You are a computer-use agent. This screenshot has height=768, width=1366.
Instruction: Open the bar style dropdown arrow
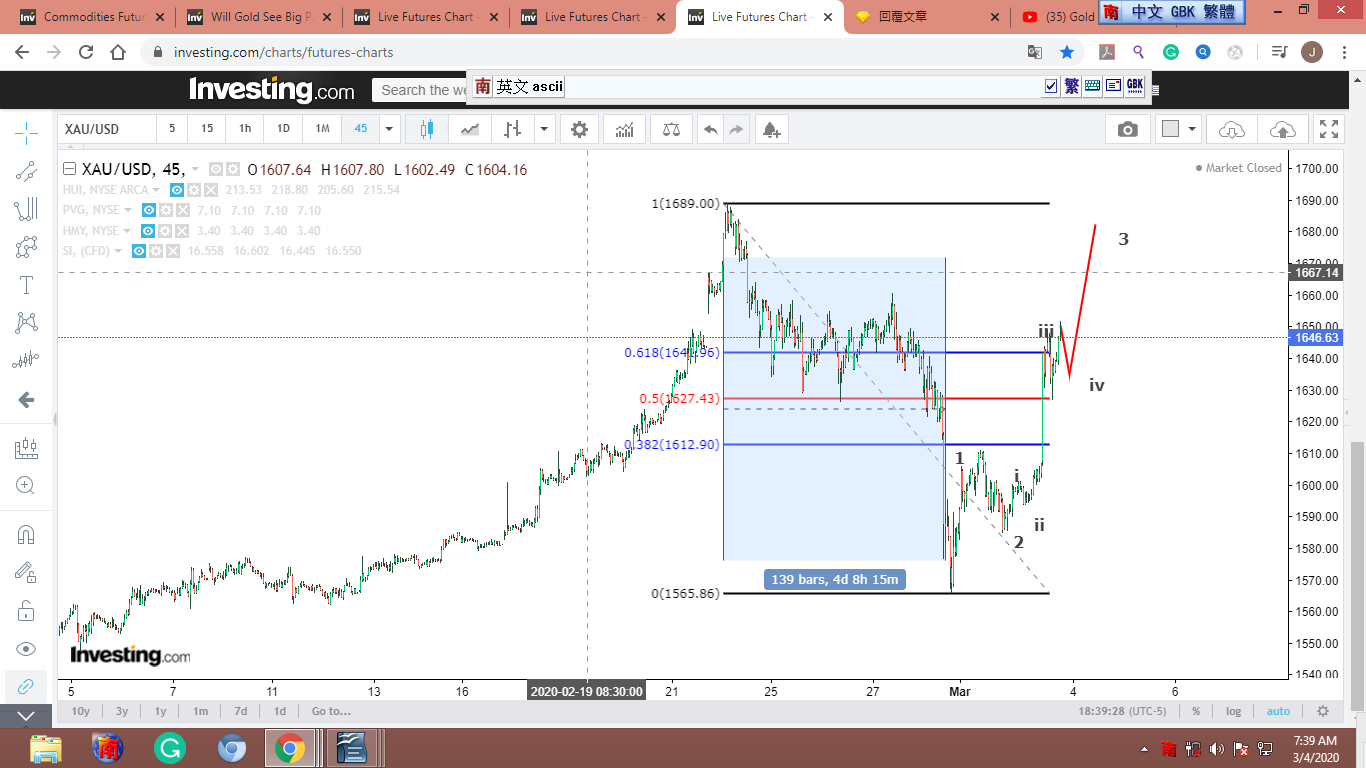pyautogui.click(x=544, y=129)
